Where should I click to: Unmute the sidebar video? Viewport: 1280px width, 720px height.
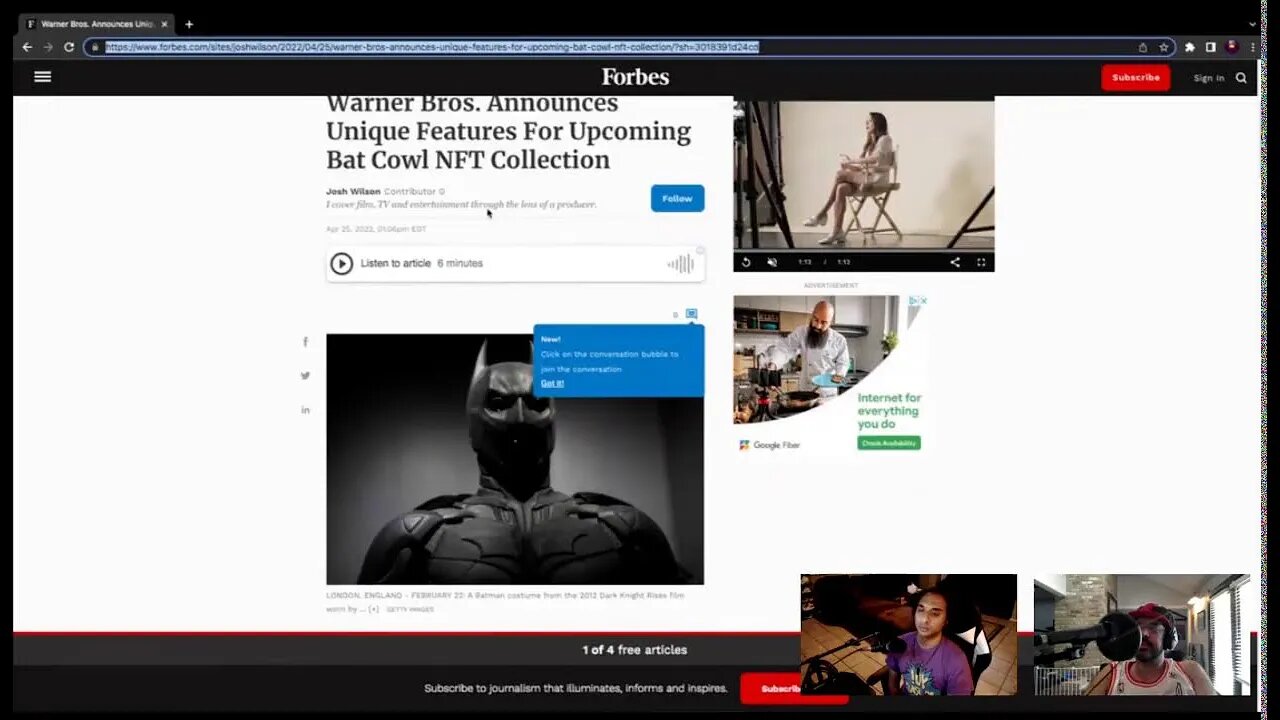coord(772,262)
